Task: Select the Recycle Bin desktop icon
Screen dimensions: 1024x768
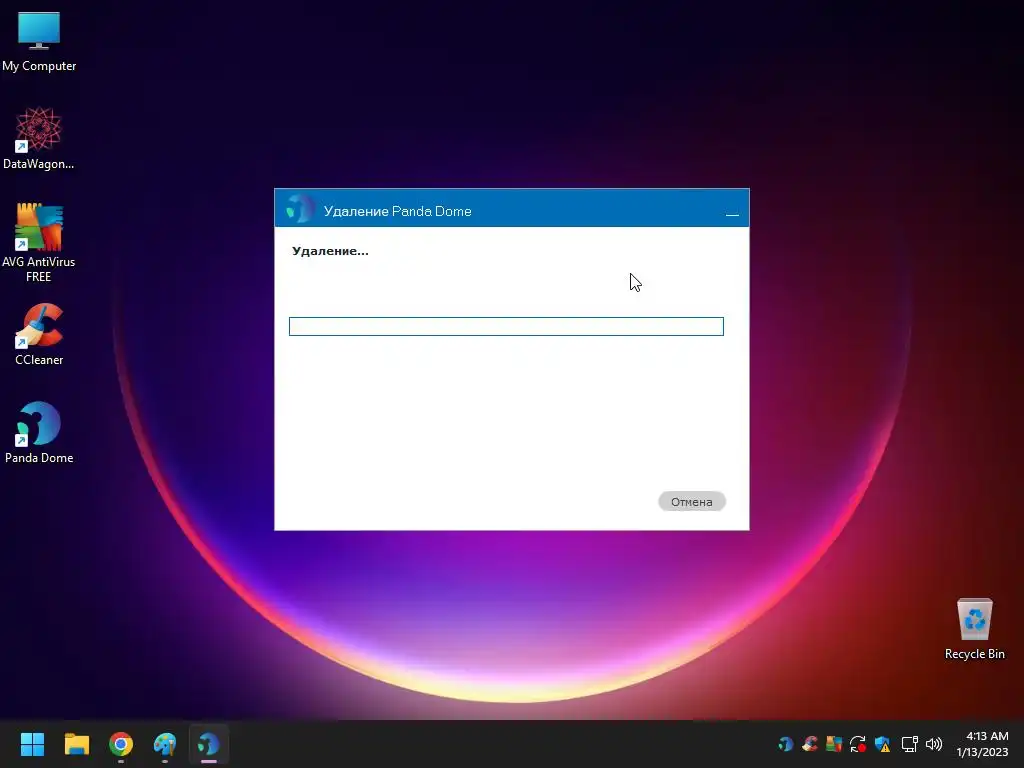Action: coord(974,629)
